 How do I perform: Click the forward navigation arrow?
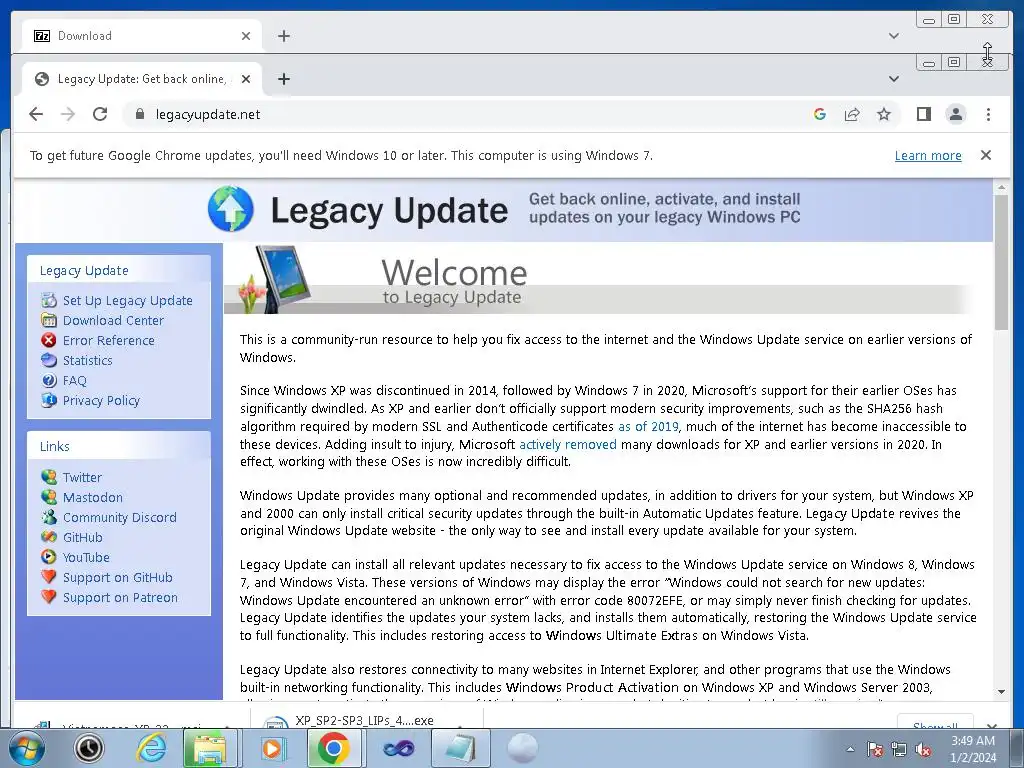point(68,114)
